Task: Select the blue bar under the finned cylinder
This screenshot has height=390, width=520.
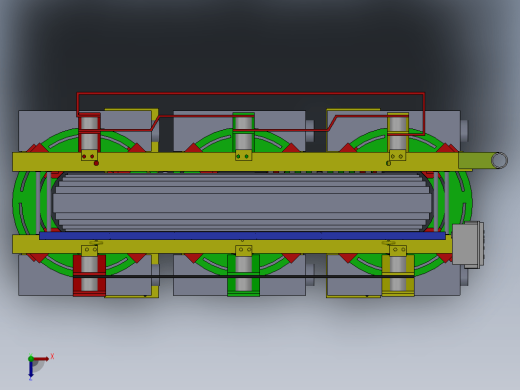Action: [242, 236]
